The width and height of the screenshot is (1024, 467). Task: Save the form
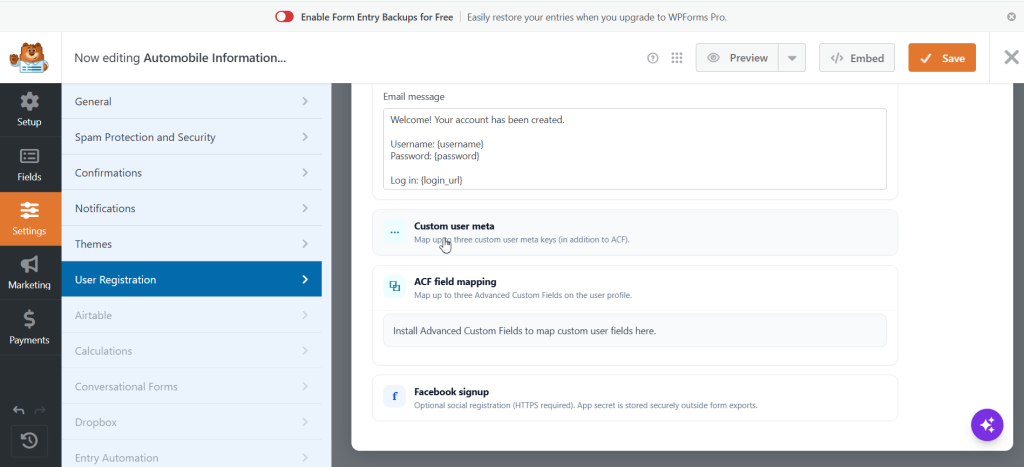(x=942, y=58)
